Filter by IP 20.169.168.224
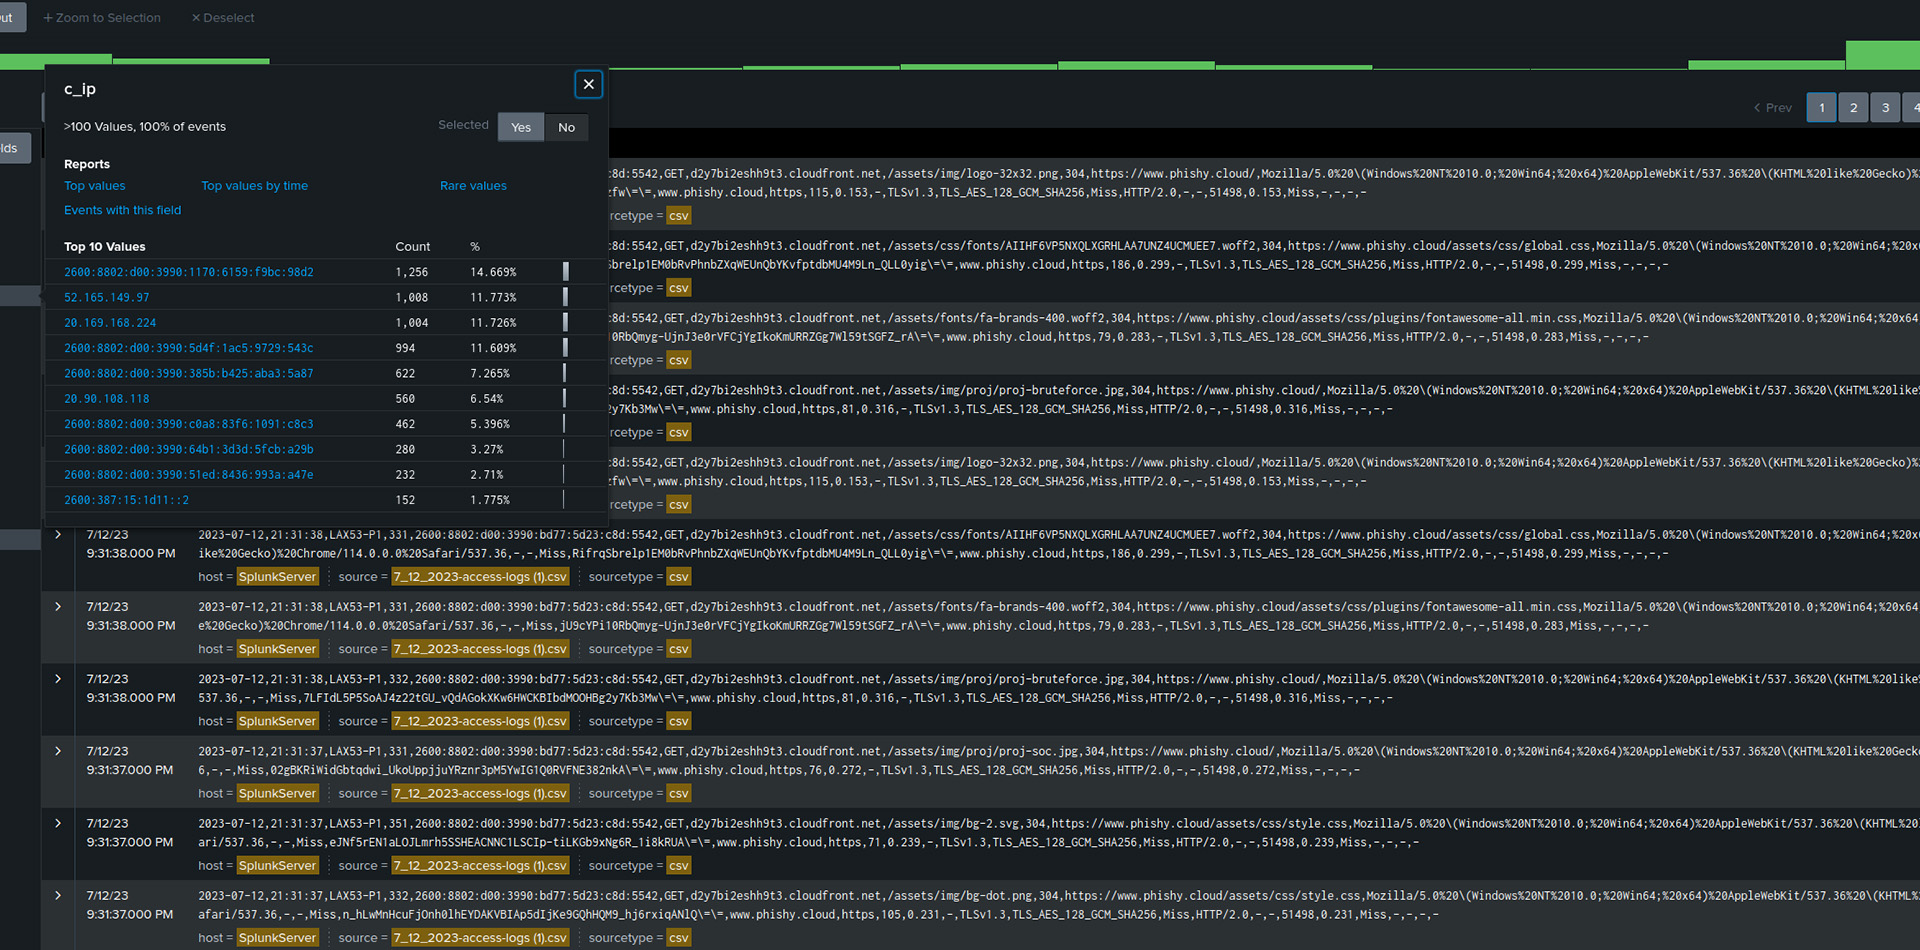 110,323
